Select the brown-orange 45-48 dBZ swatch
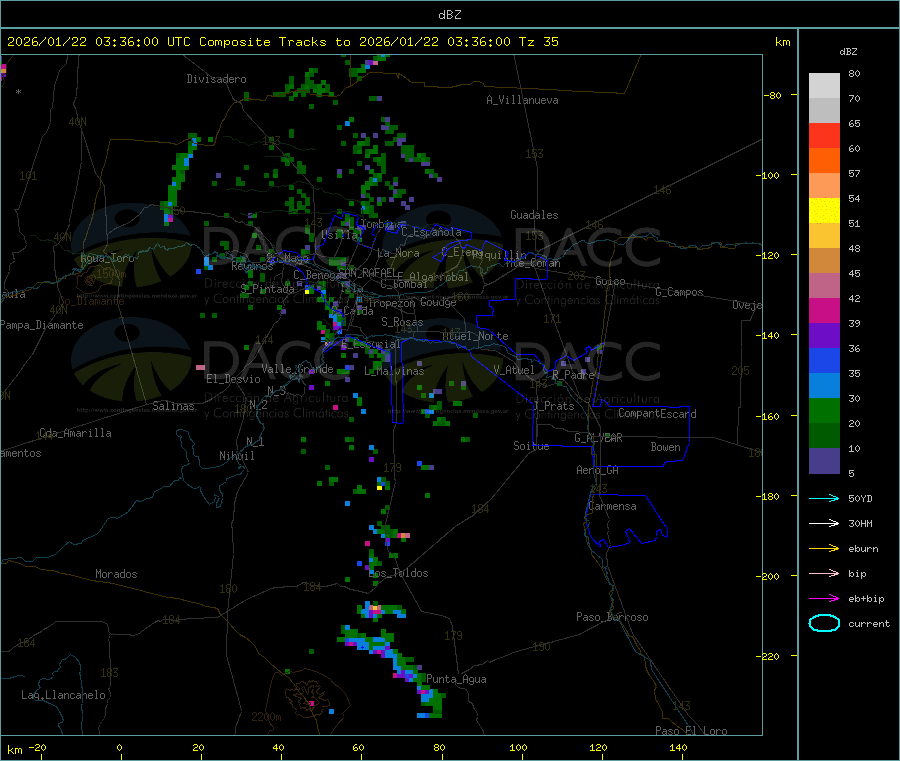This screenshot has width=900, height=761. 824,261
